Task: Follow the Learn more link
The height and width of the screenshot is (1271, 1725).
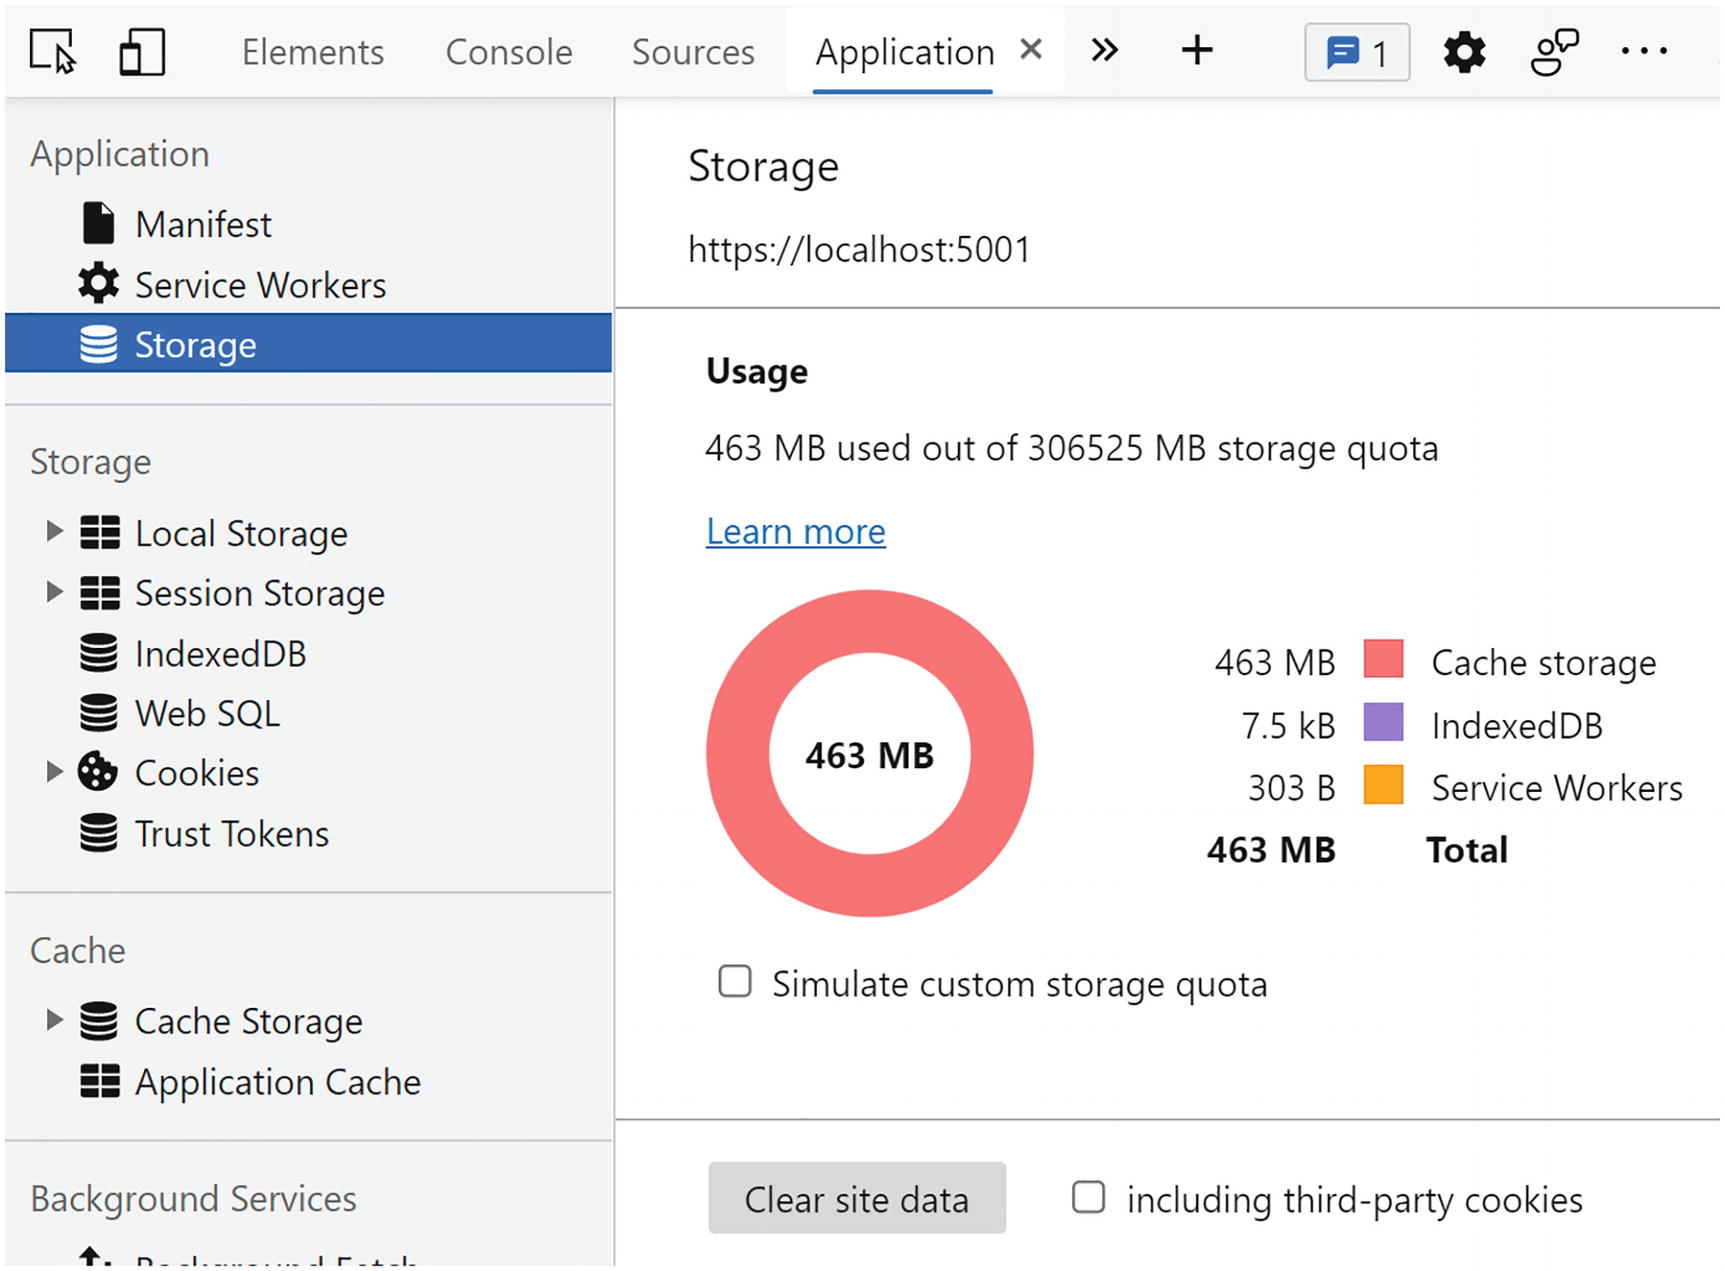Action: (795, 532)
